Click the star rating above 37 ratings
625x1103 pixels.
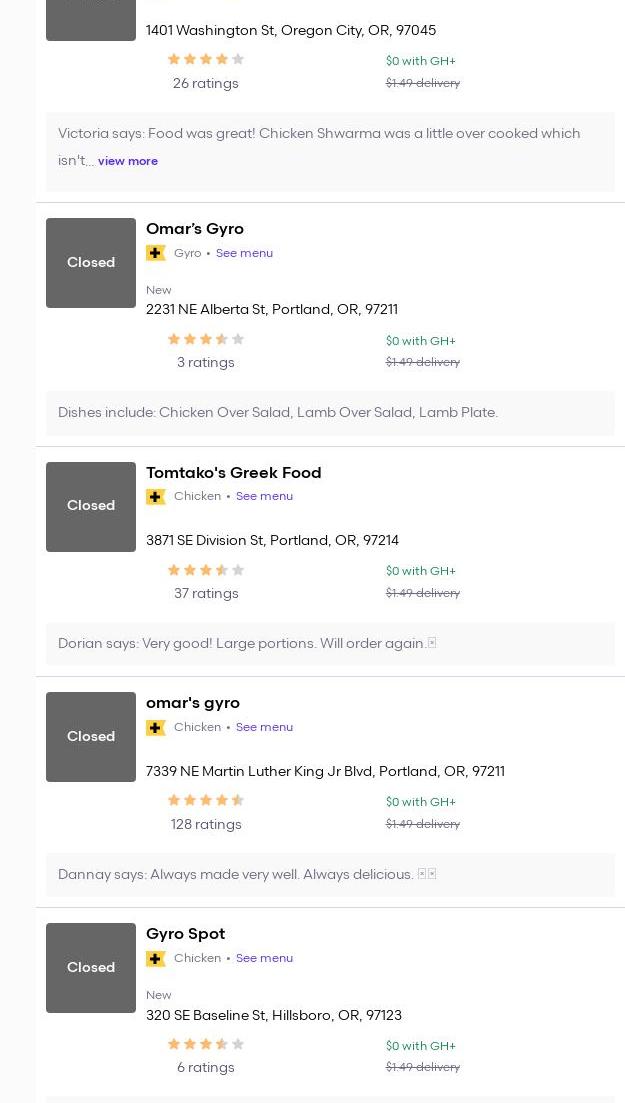(205, 571)
